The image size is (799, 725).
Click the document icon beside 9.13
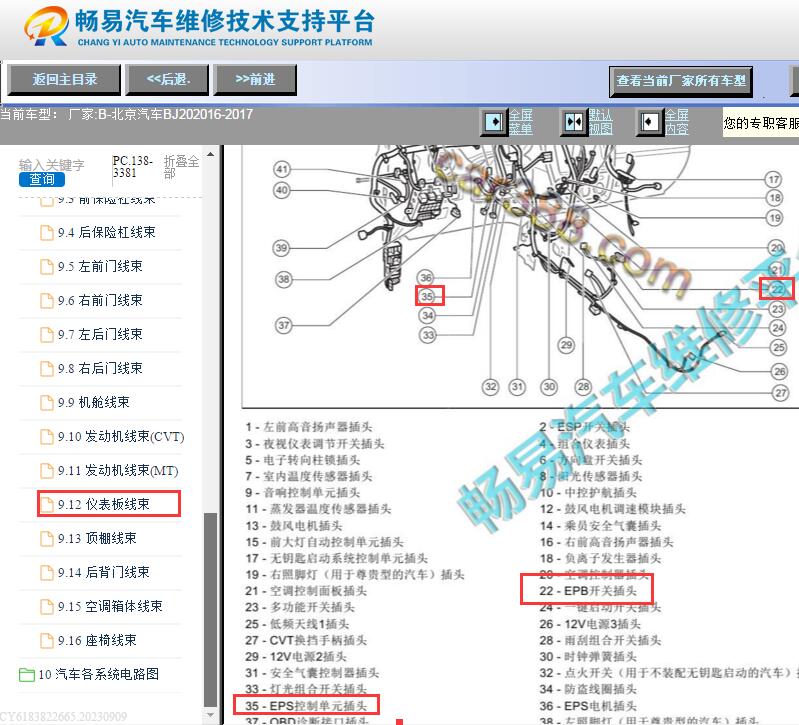[x=47, y=539]
